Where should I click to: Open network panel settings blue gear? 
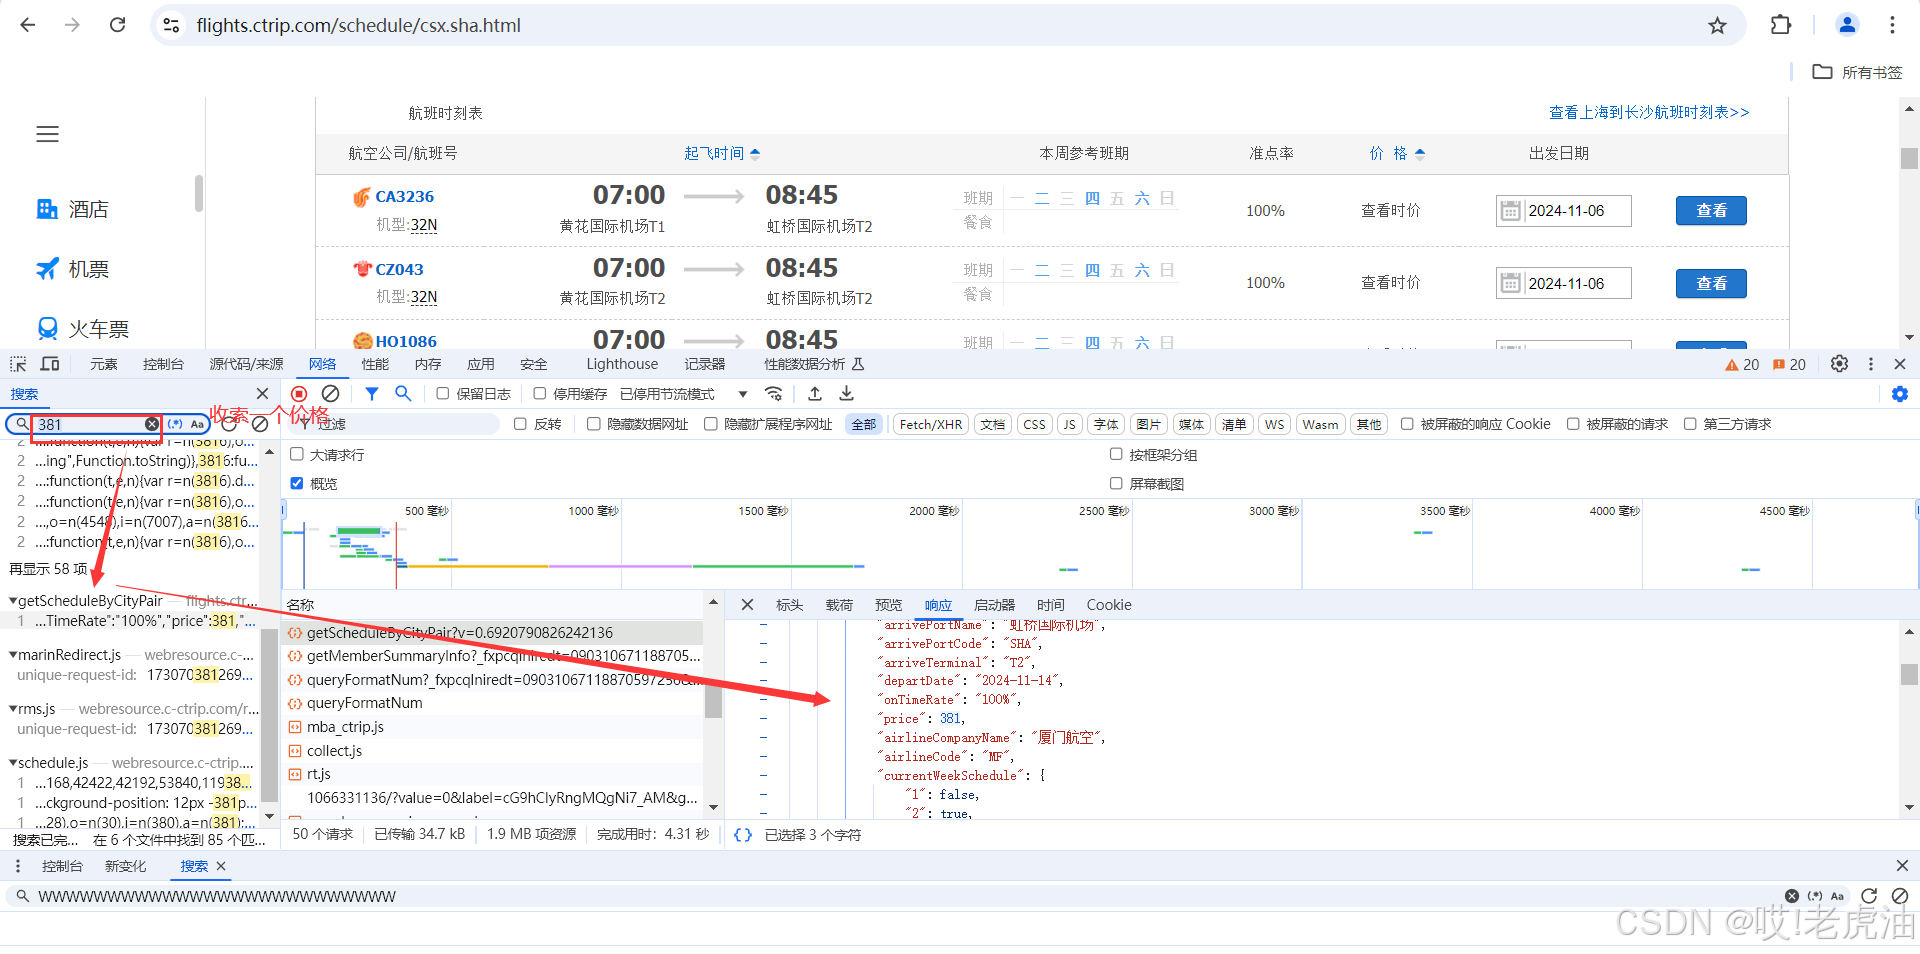coord(1900,394)
